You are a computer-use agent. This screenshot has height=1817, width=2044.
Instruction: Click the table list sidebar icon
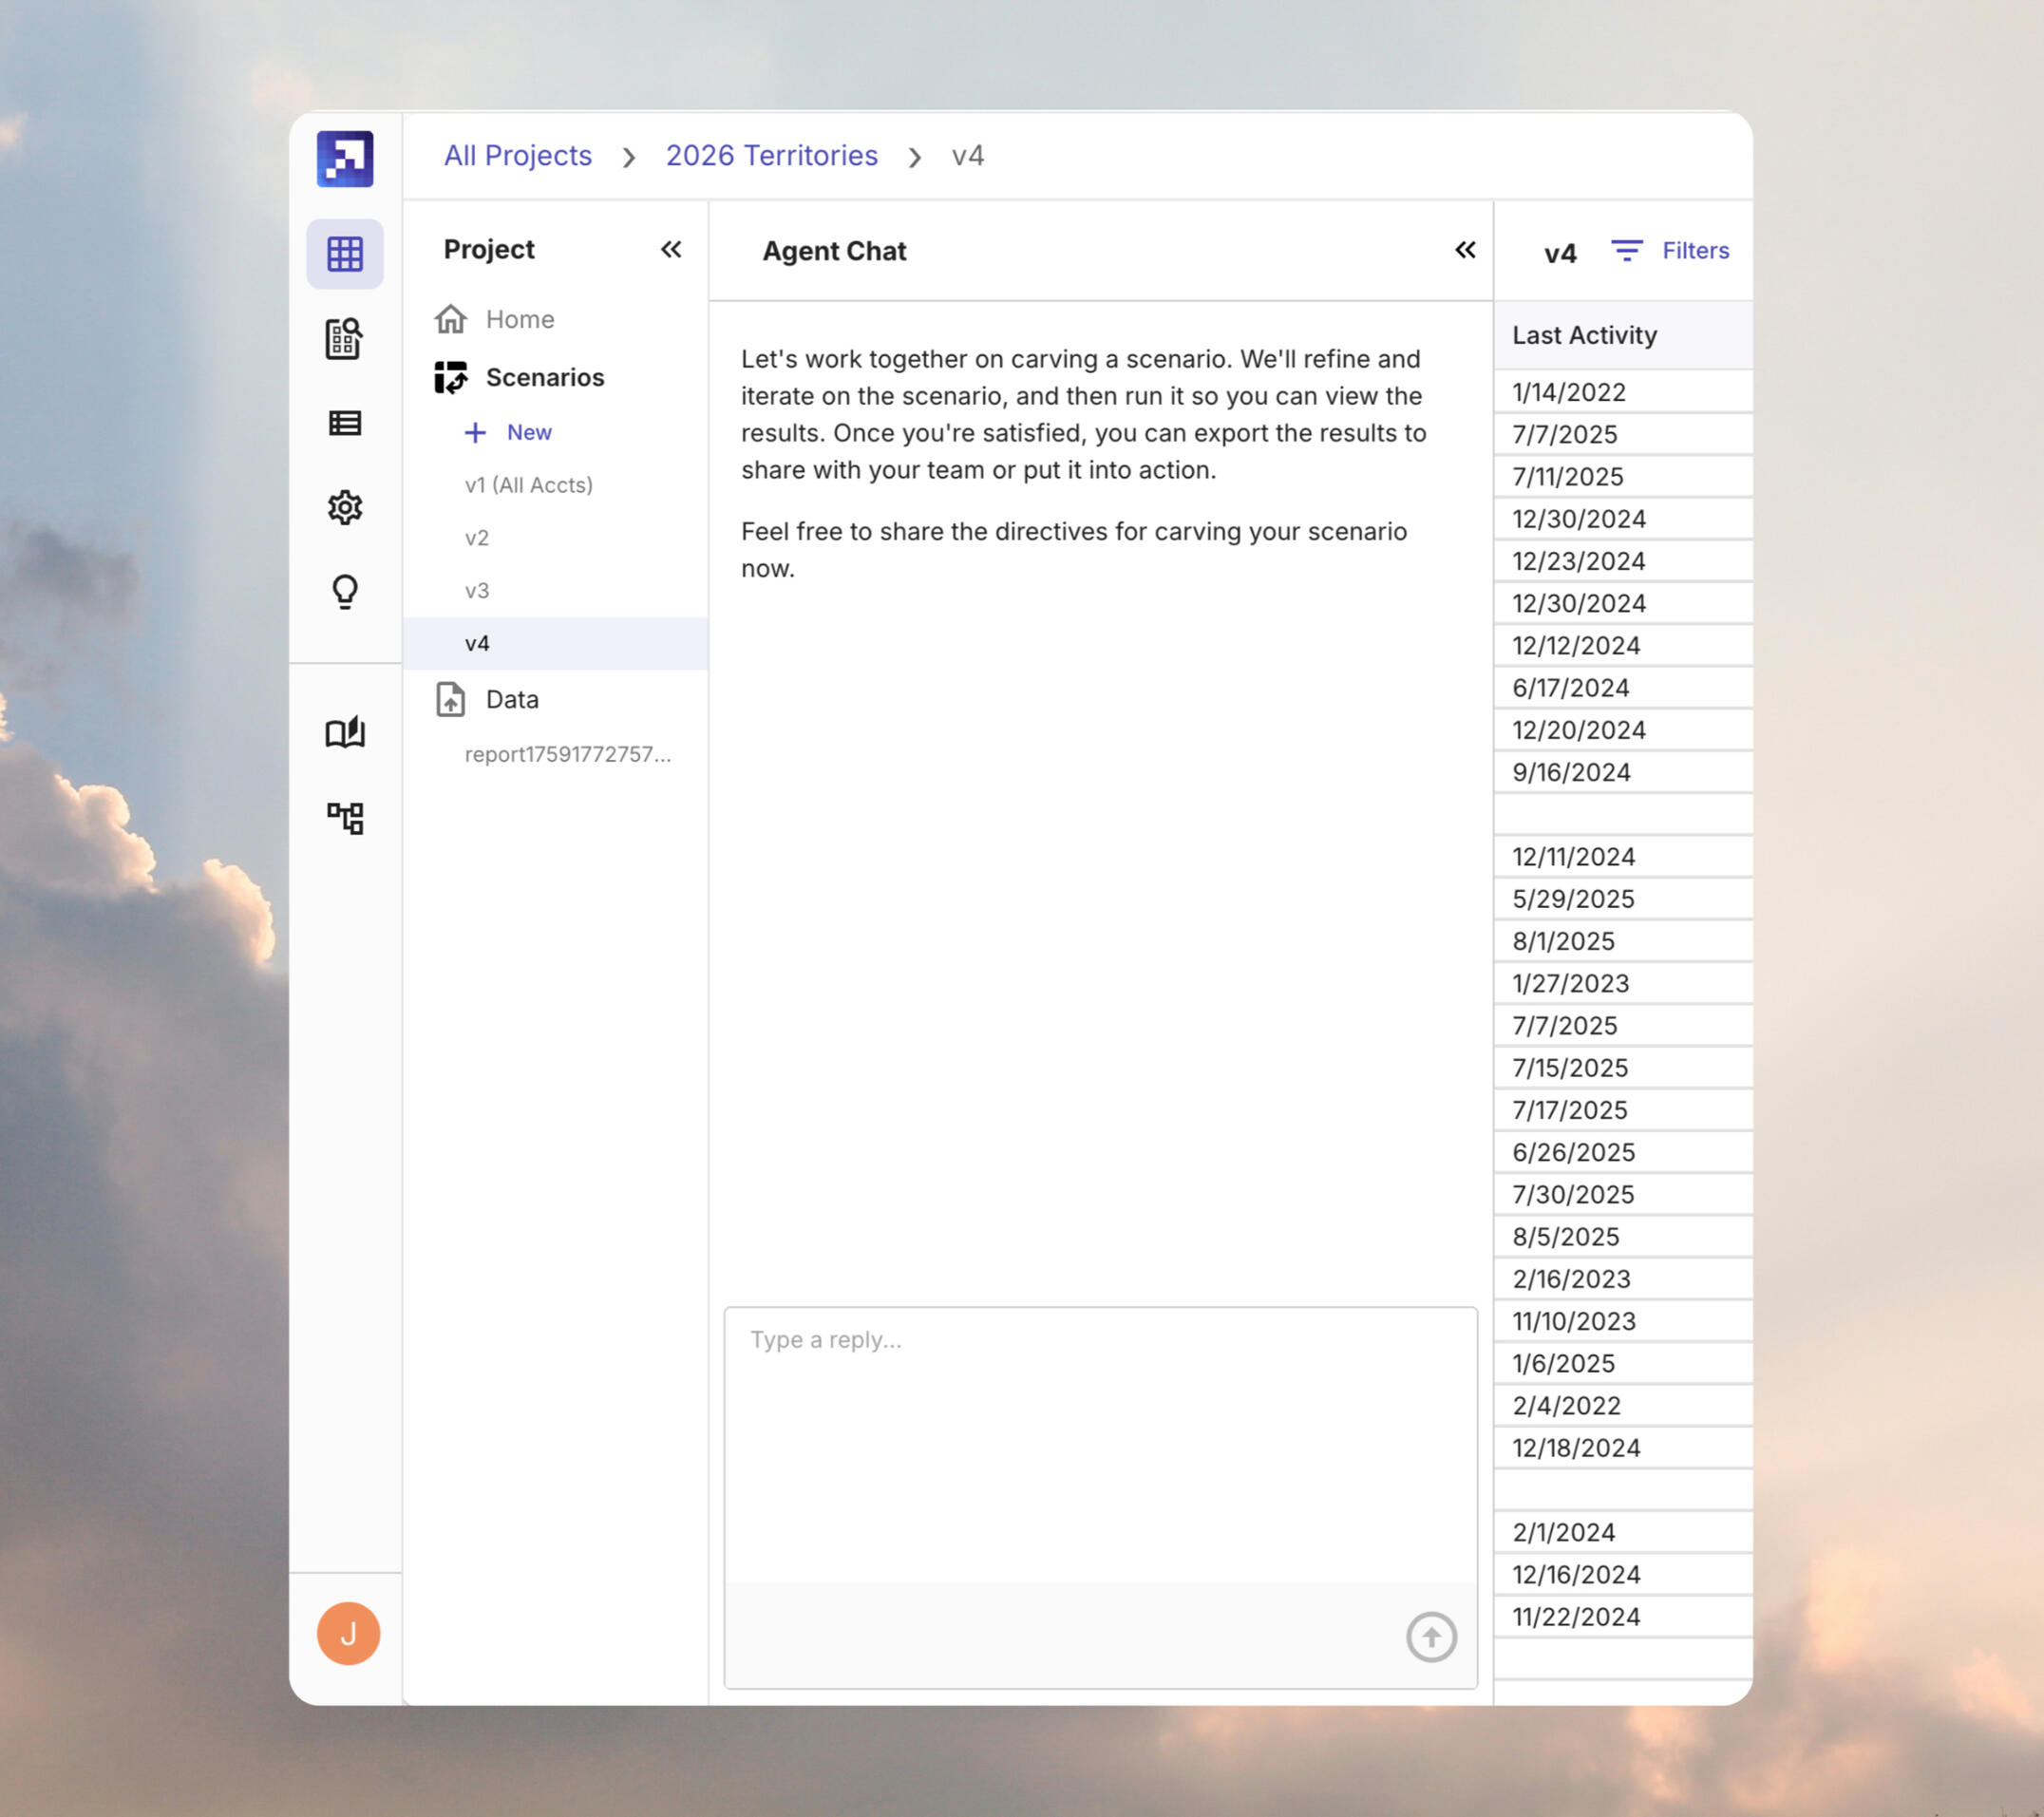click(x=345, y=423)
